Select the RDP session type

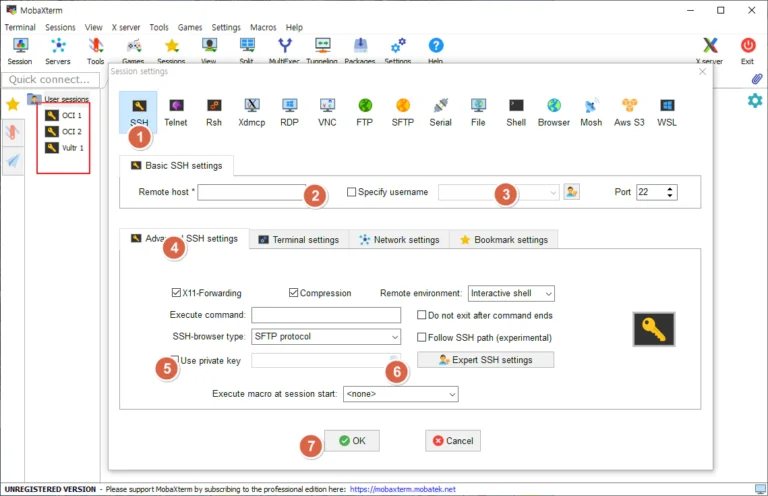coord(289,112)
